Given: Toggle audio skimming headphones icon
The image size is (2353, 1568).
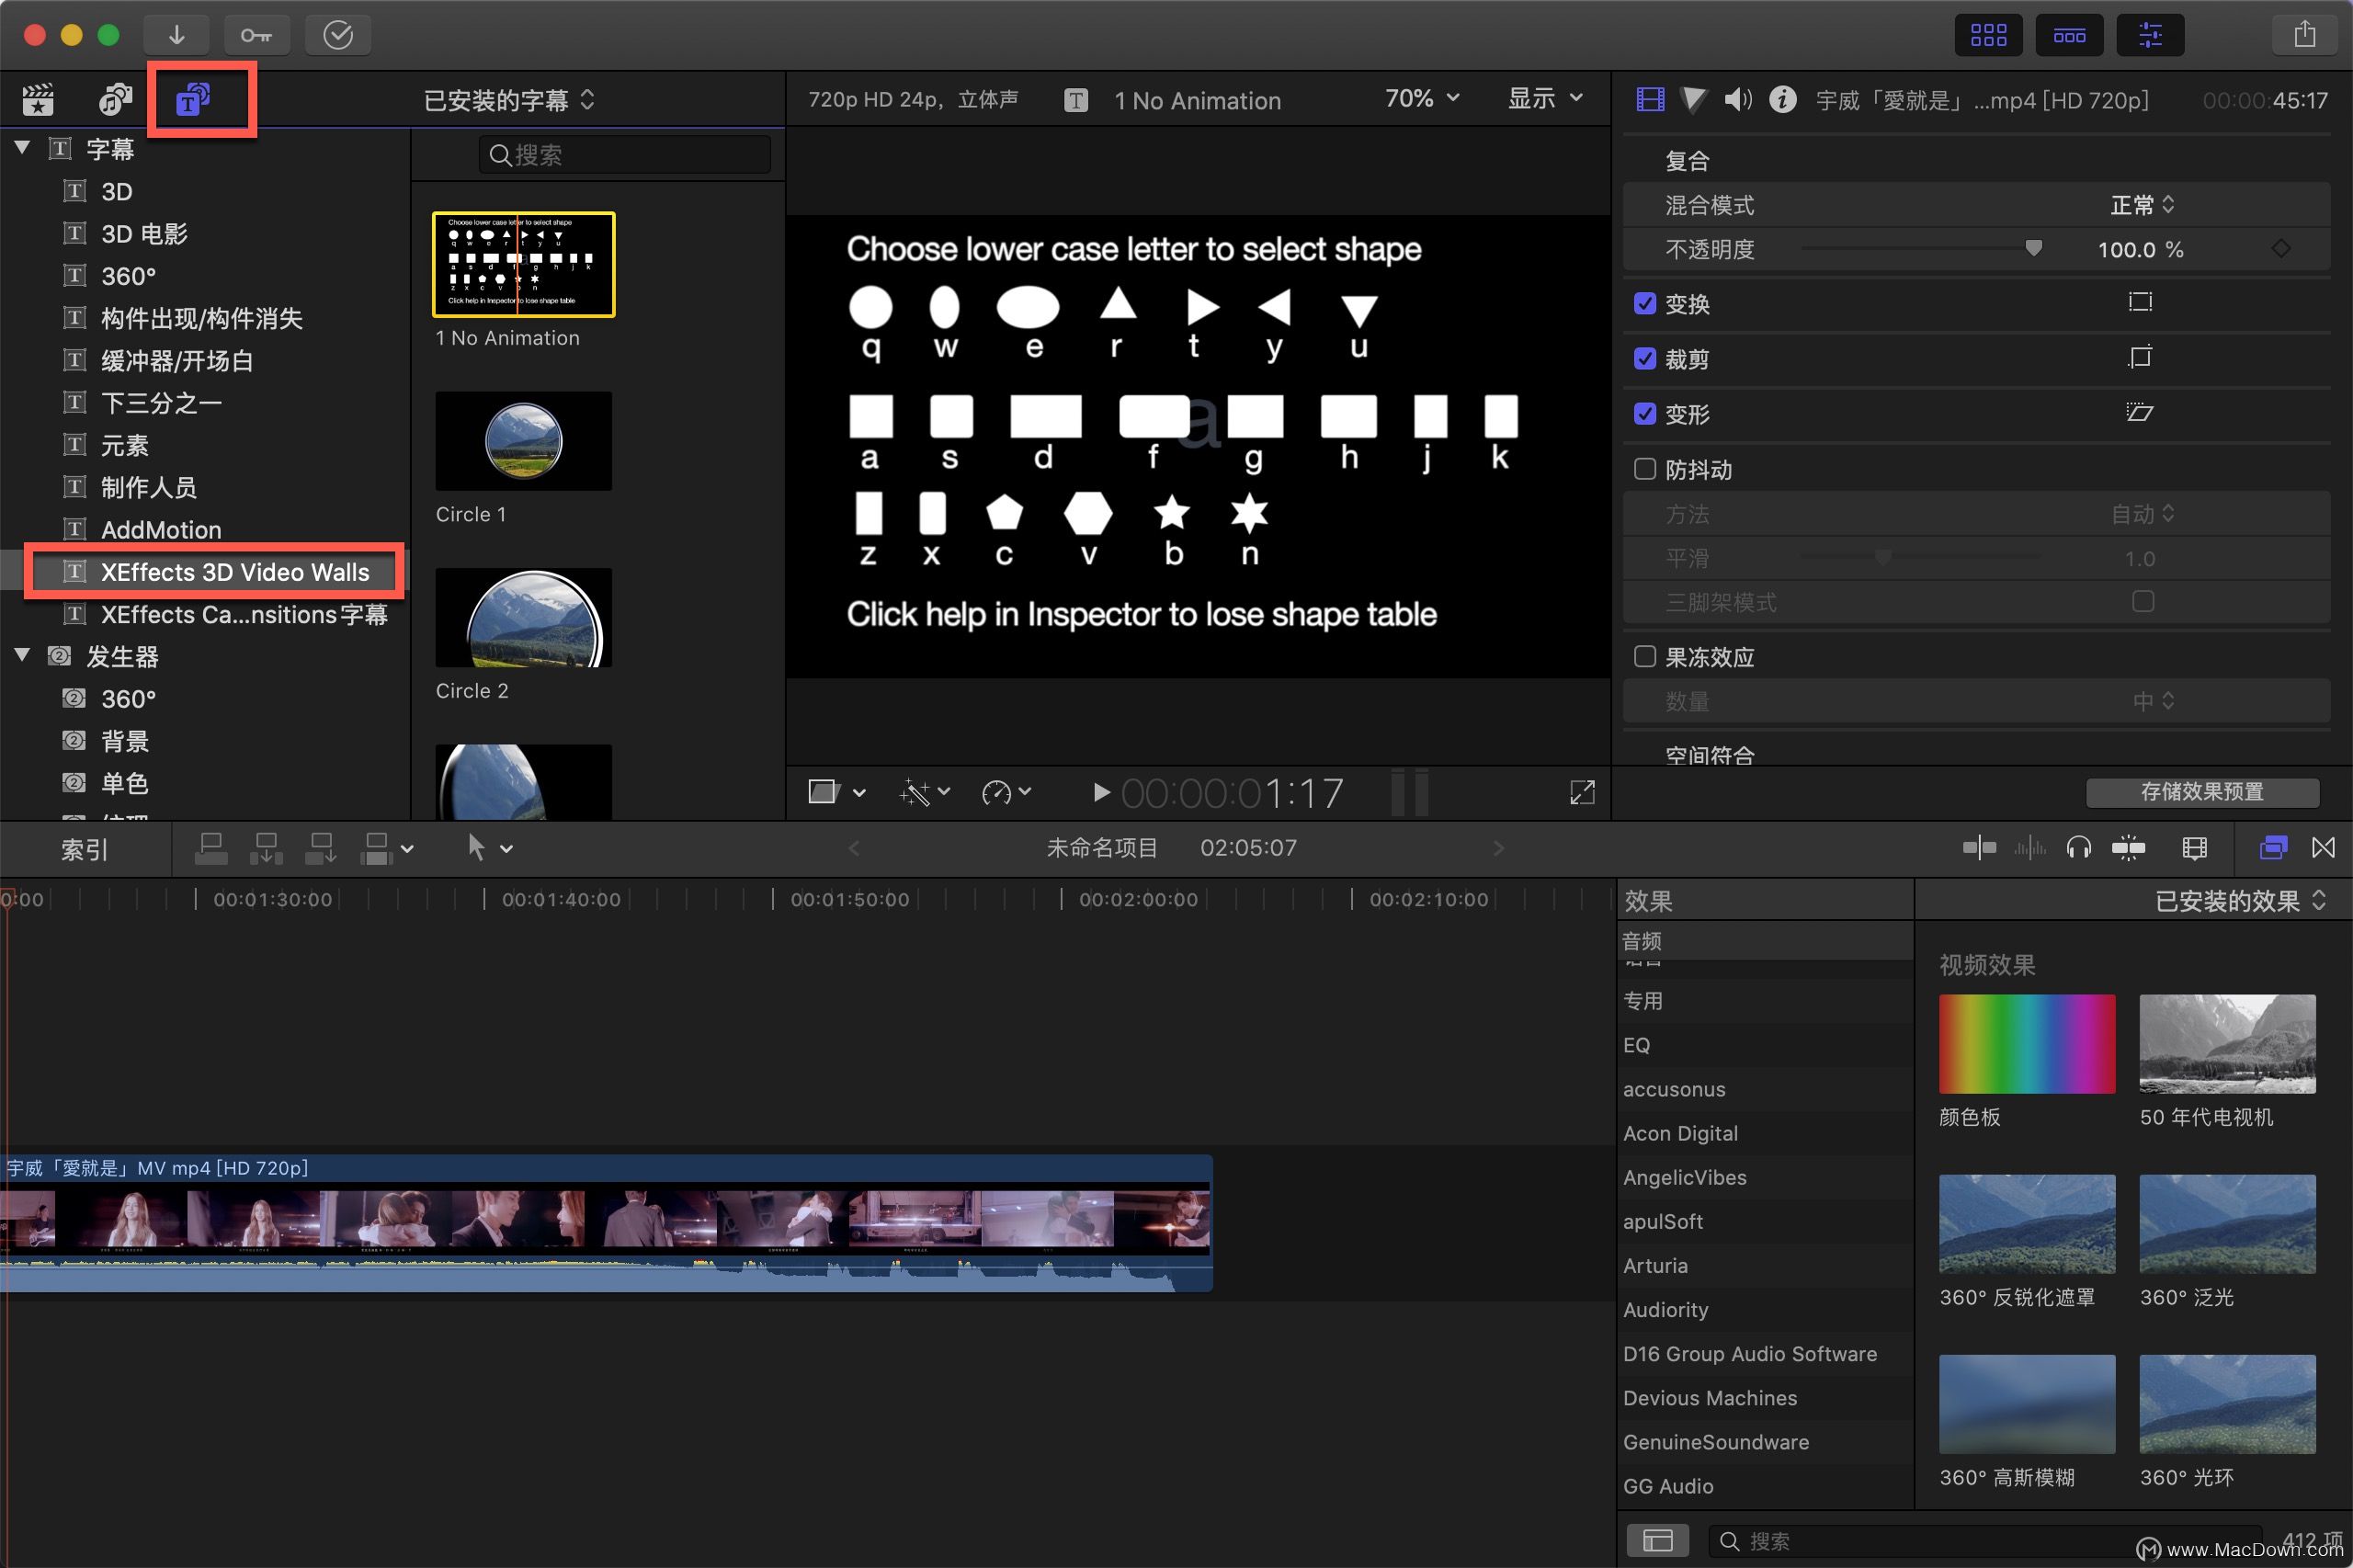Looking at the screenshot, I should pyautogui.click(x=2078, y=848).
